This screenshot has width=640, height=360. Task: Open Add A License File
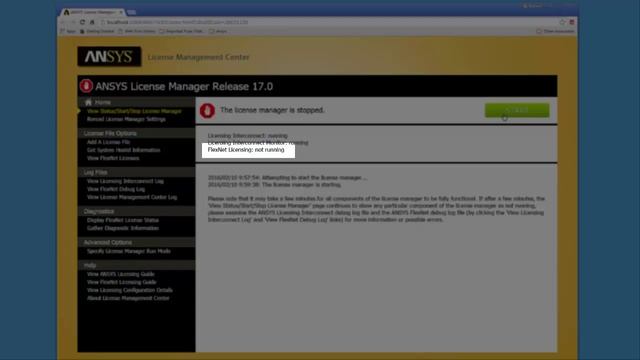tap(108, 142)
